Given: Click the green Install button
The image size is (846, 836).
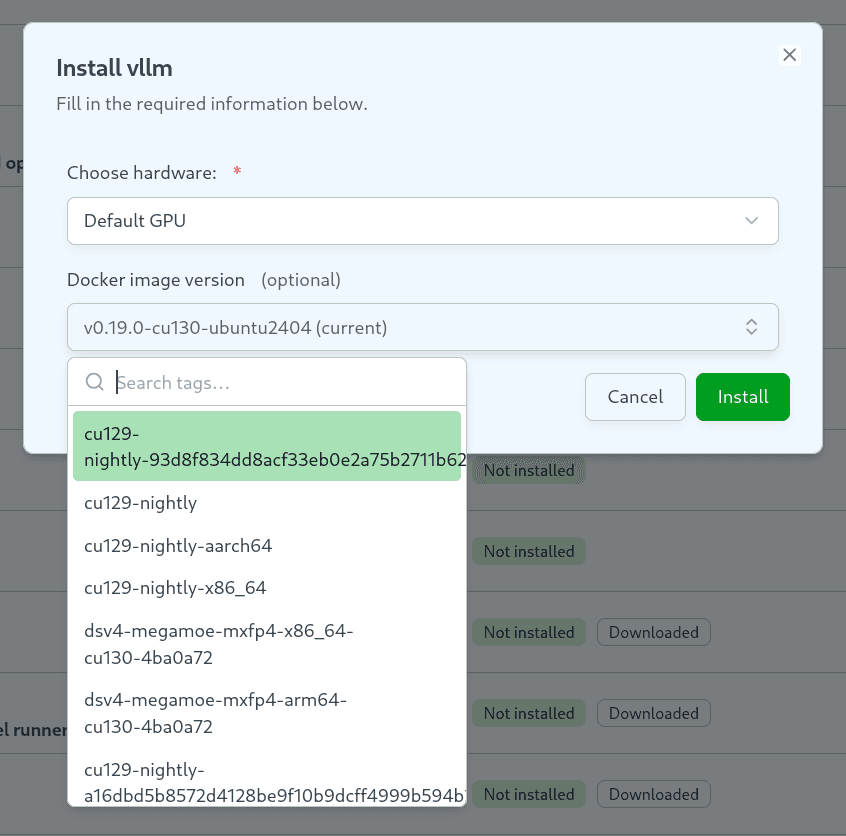Looking at the screenshot, I should point(742,397).
